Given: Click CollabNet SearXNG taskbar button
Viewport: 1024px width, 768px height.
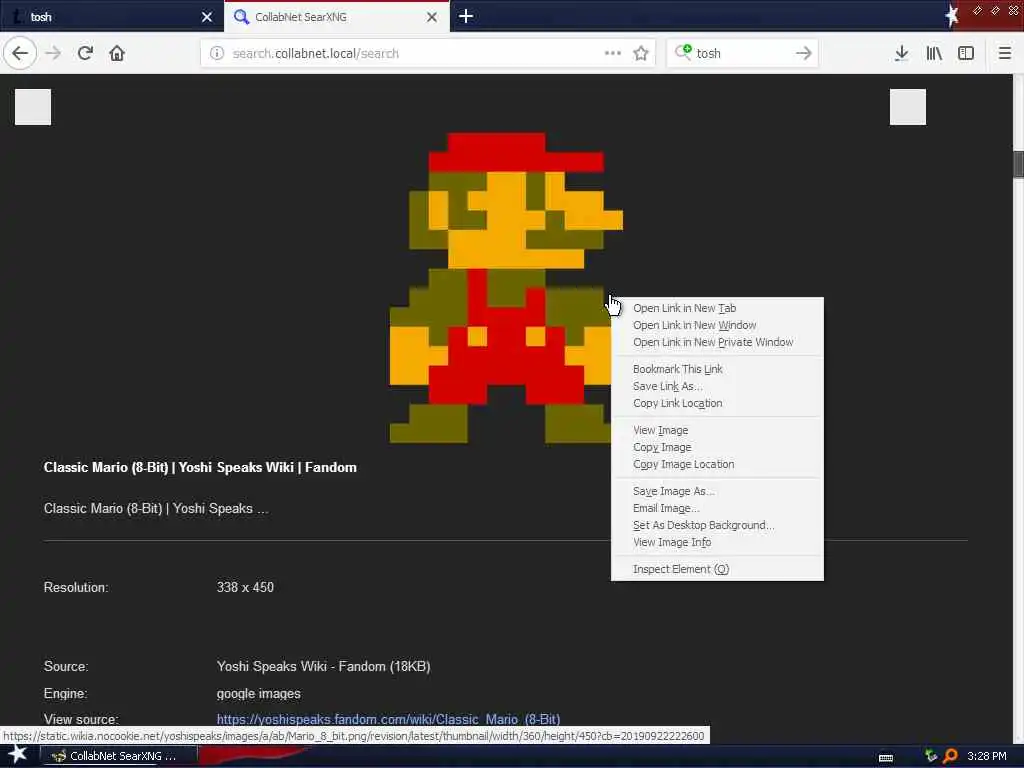Looking at the screenshot, I should click(x=118, y=756).
